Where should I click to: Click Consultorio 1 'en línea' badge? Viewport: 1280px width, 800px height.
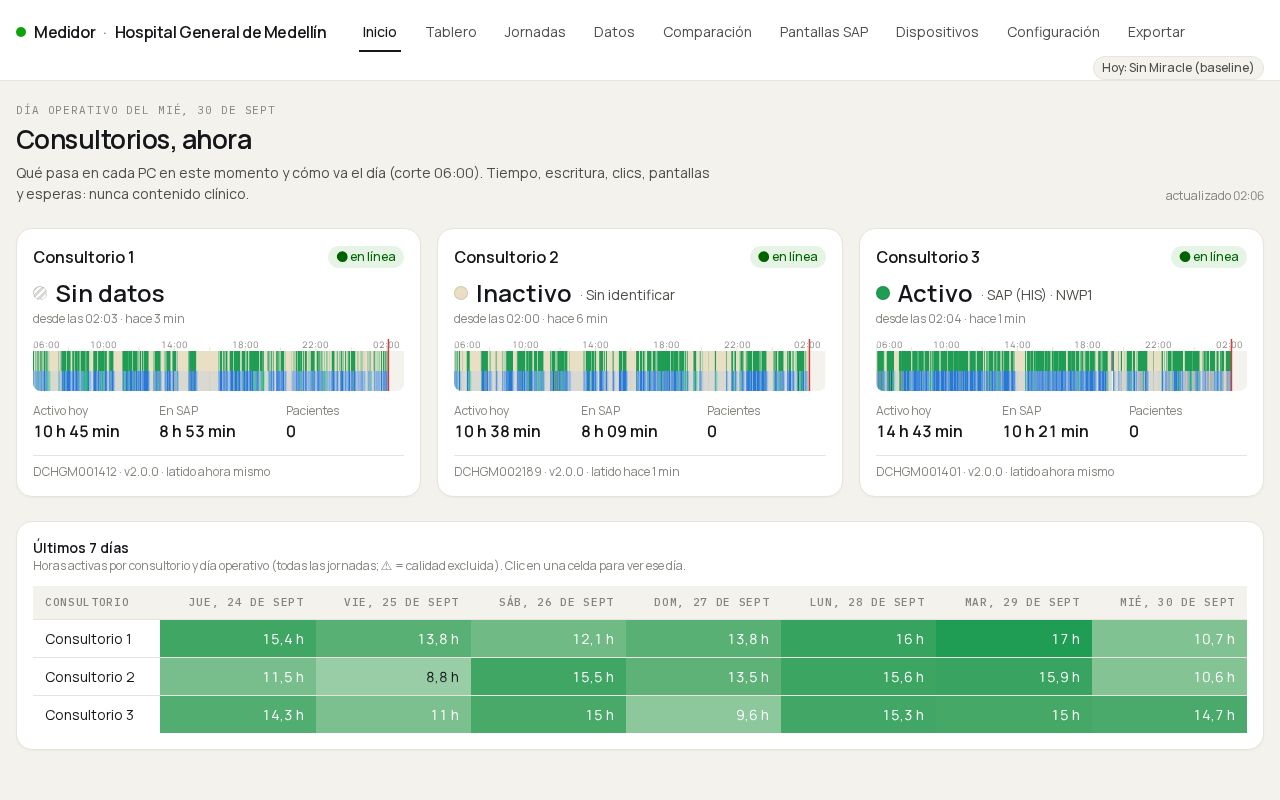coord(366,257)
